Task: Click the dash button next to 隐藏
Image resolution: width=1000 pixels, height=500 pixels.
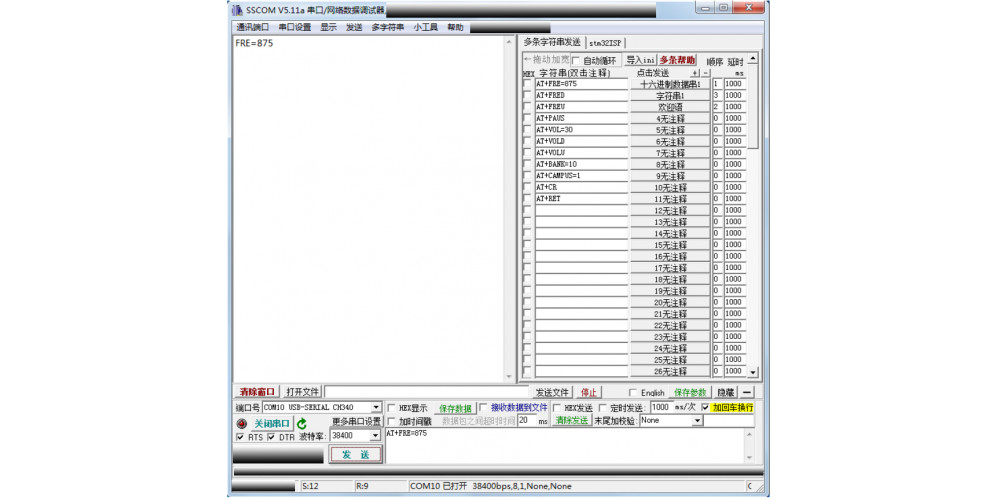Action: (x=747, y=393)
